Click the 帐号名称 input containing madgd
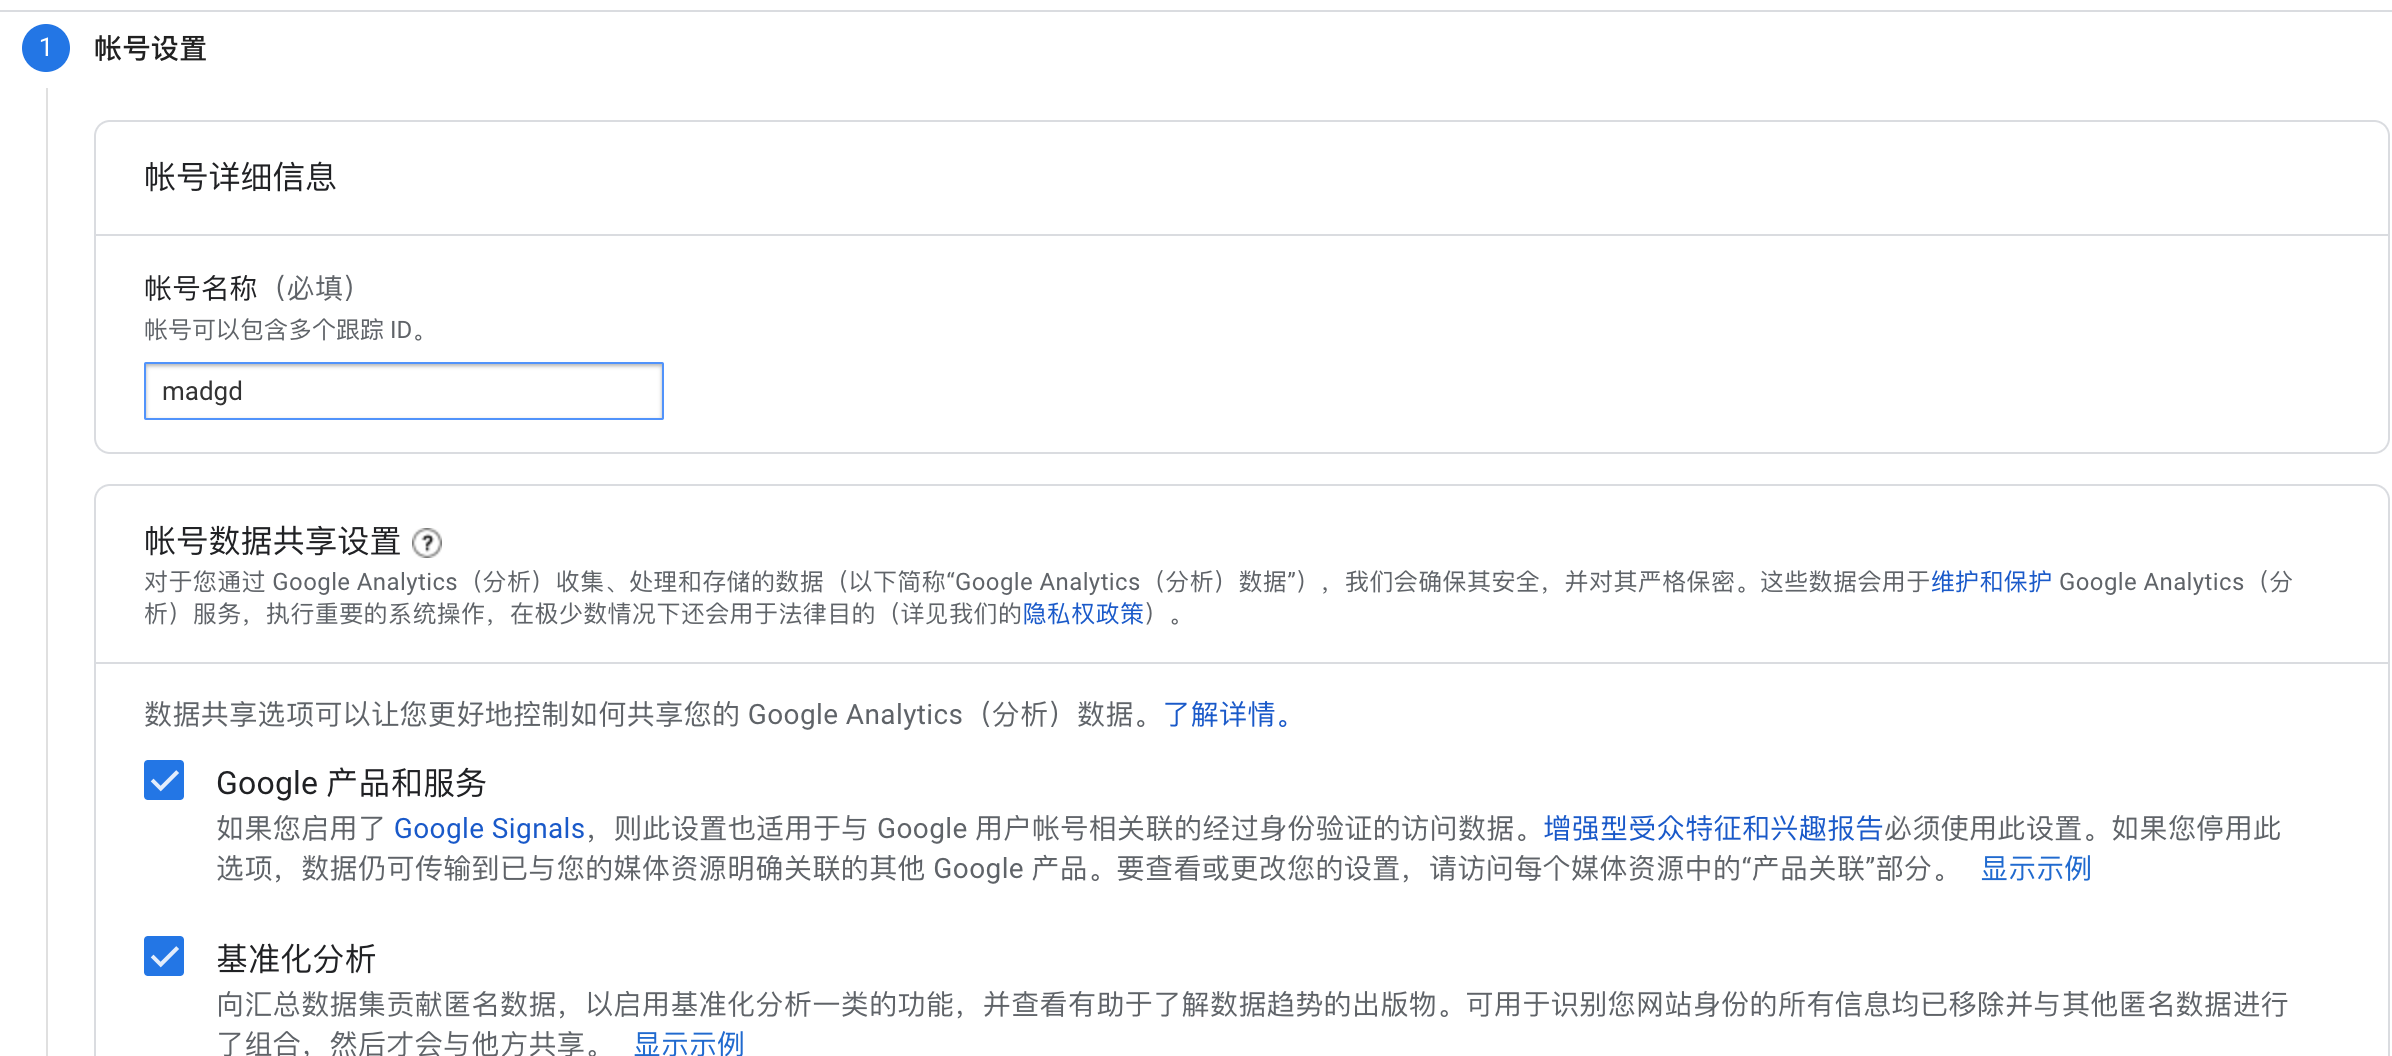The width and height of the screenshot is (2392, 1056). [403, 391]
